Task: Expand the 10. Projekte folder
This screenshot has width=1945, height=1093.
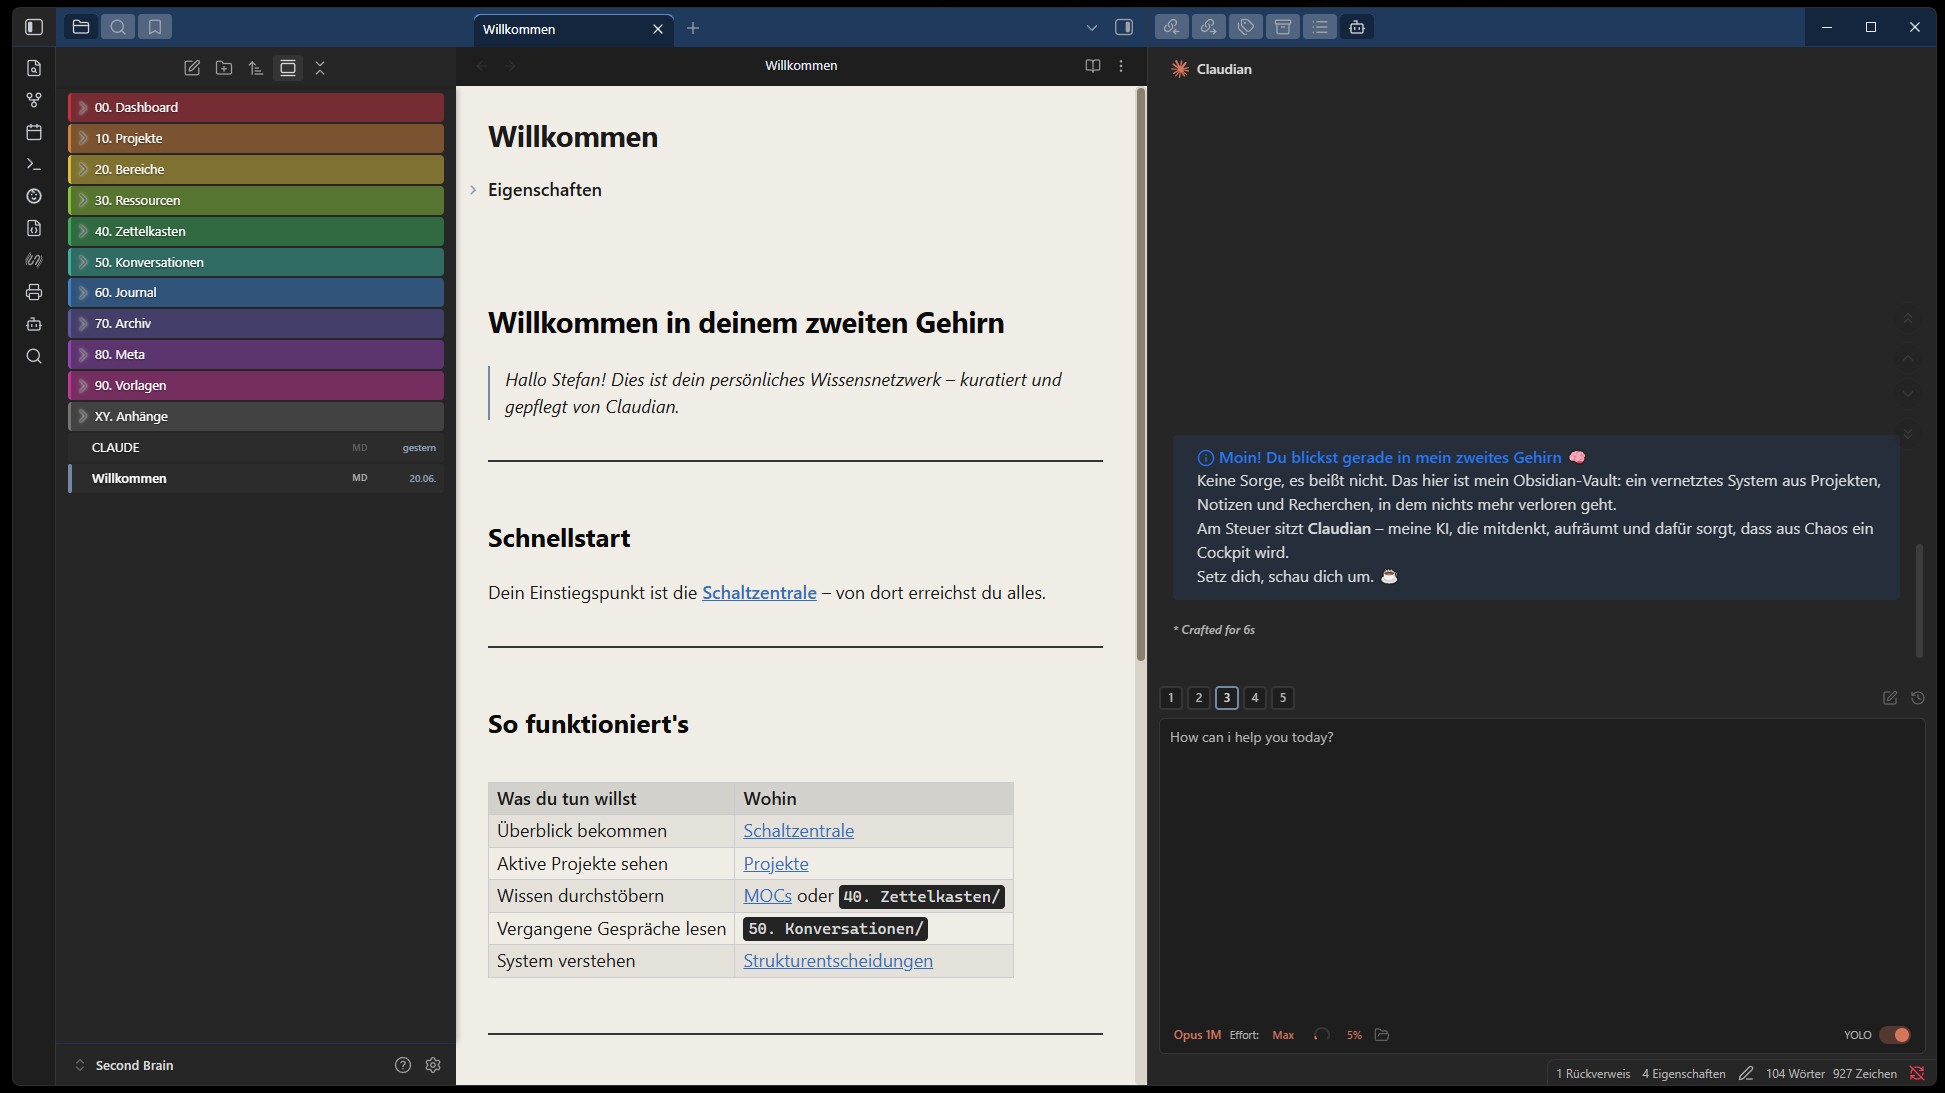Action: pos(256,138)
